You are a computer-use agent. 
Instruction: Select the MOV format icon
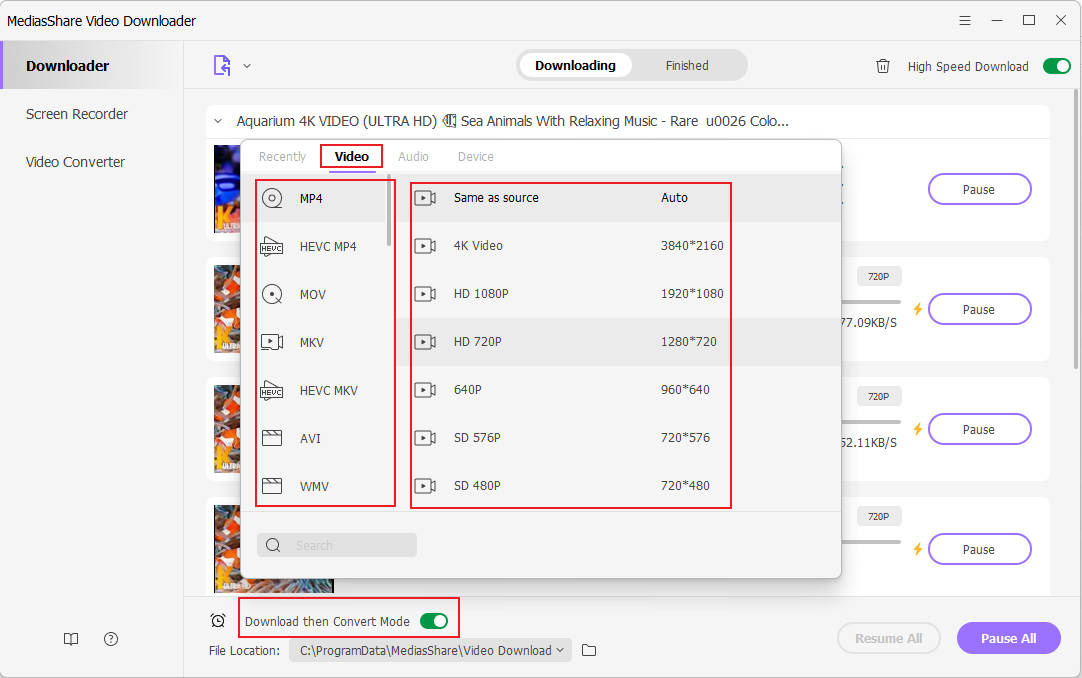point(272,295)
